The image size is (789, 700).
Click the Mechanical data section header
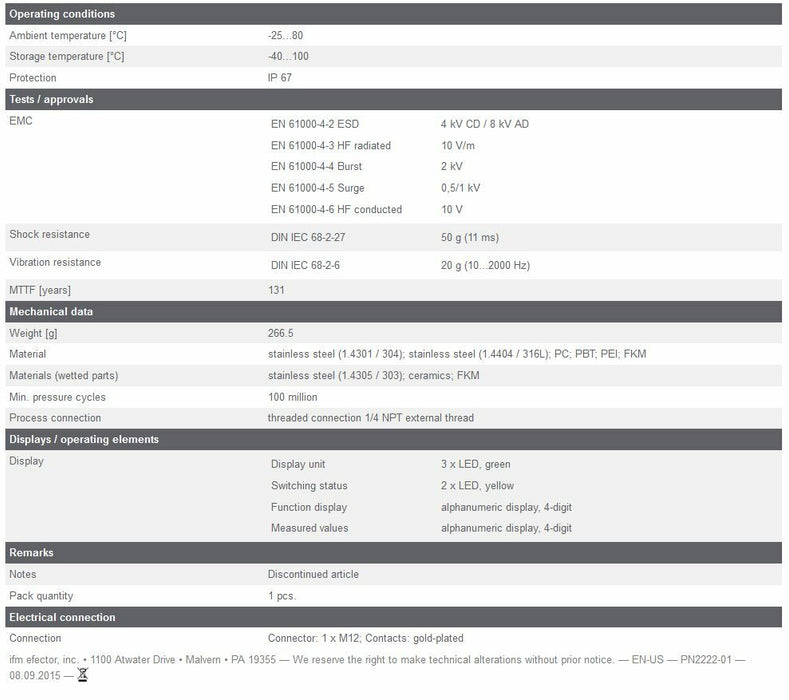51,311
